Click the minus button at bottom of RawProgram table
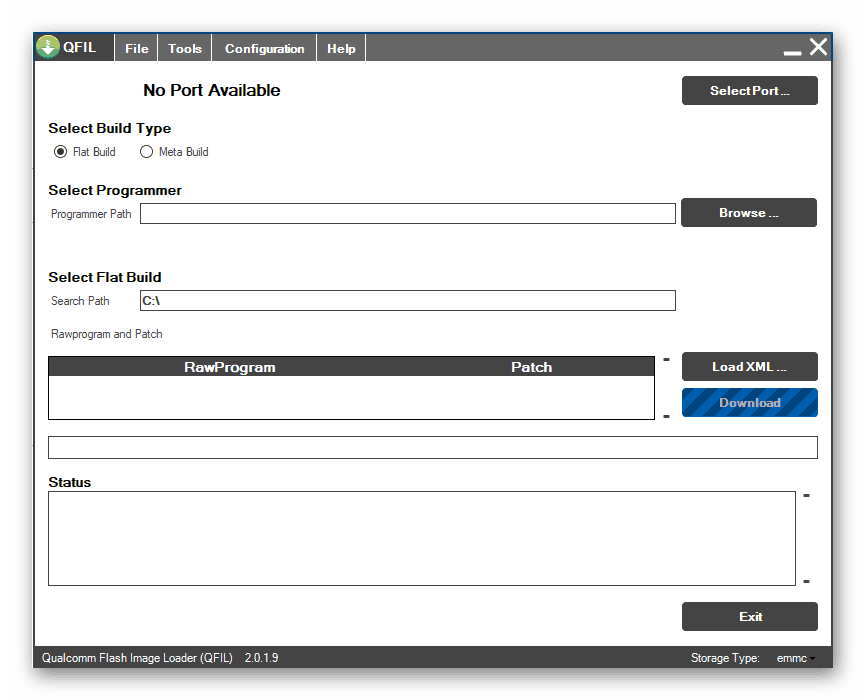 pos(667,417)
